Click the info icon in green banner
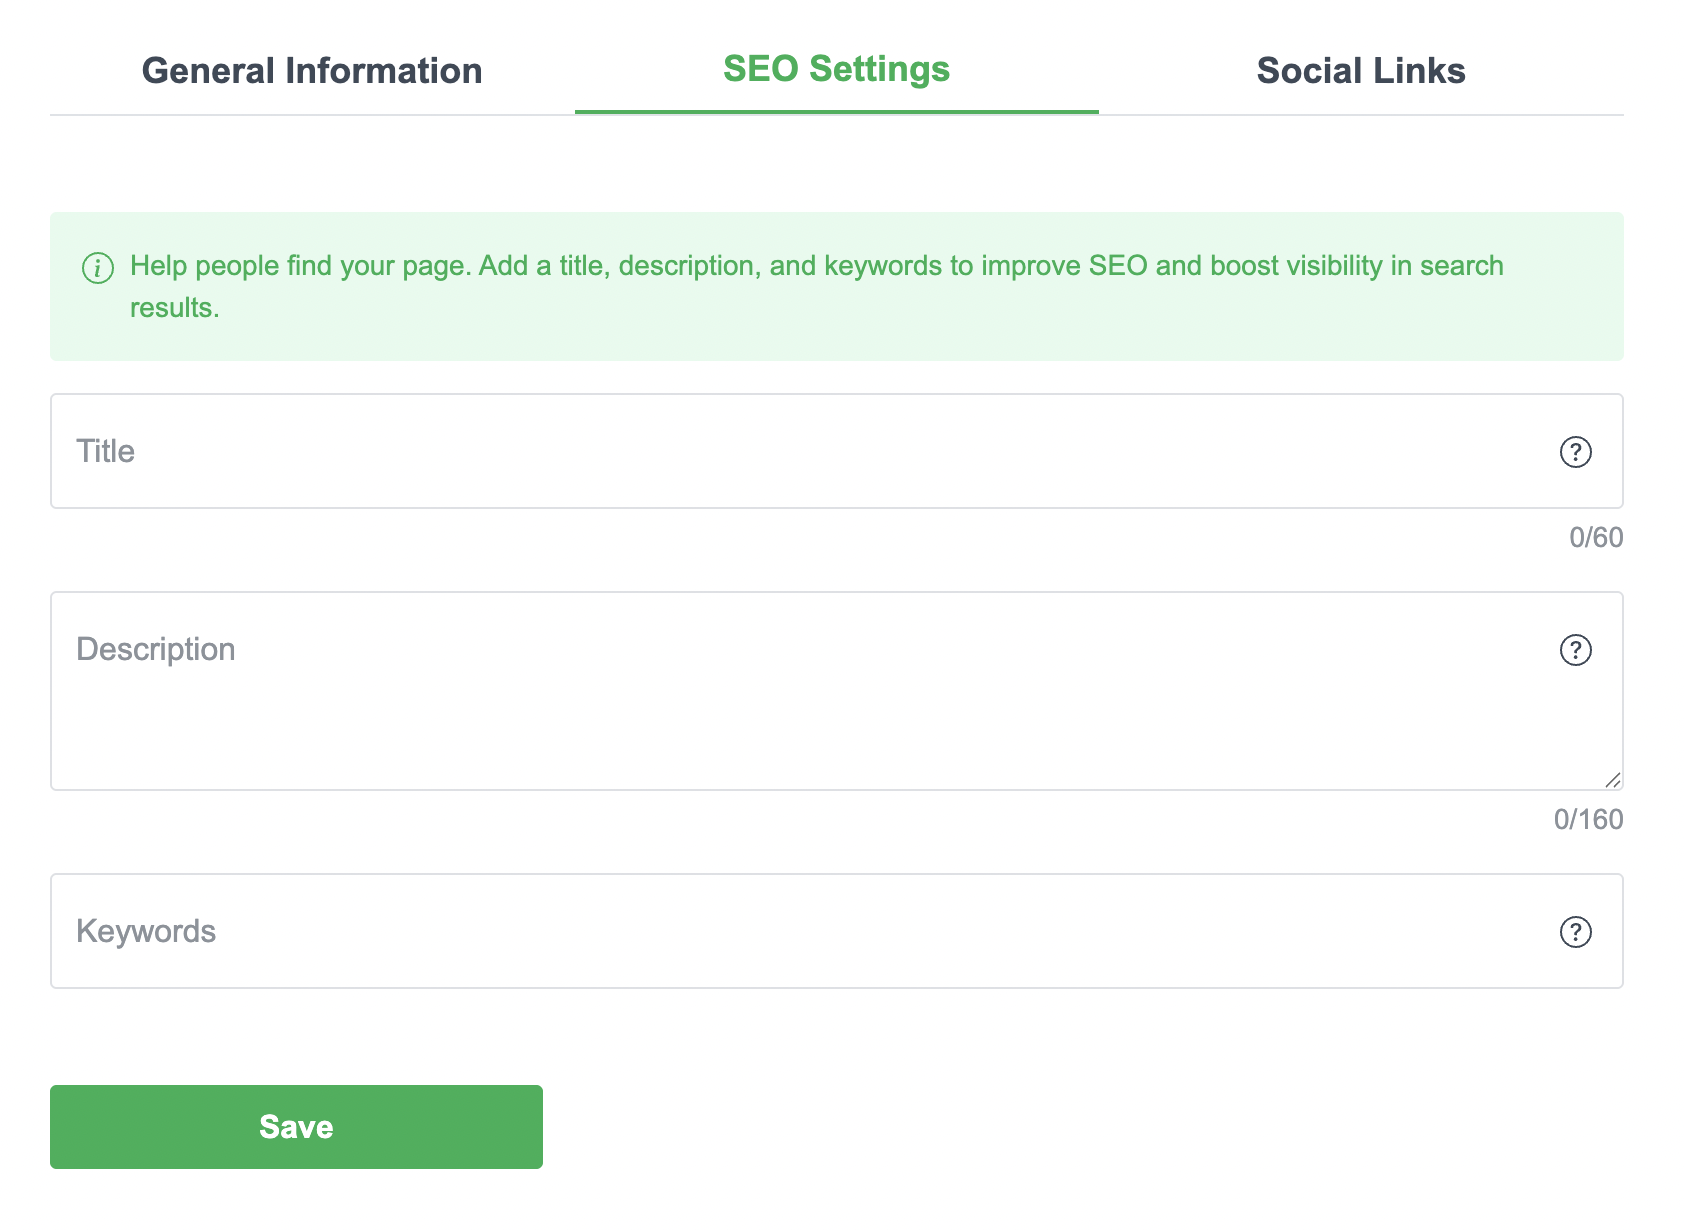Viewport: 1684px width, 1230px height. (x=98, y=268)
